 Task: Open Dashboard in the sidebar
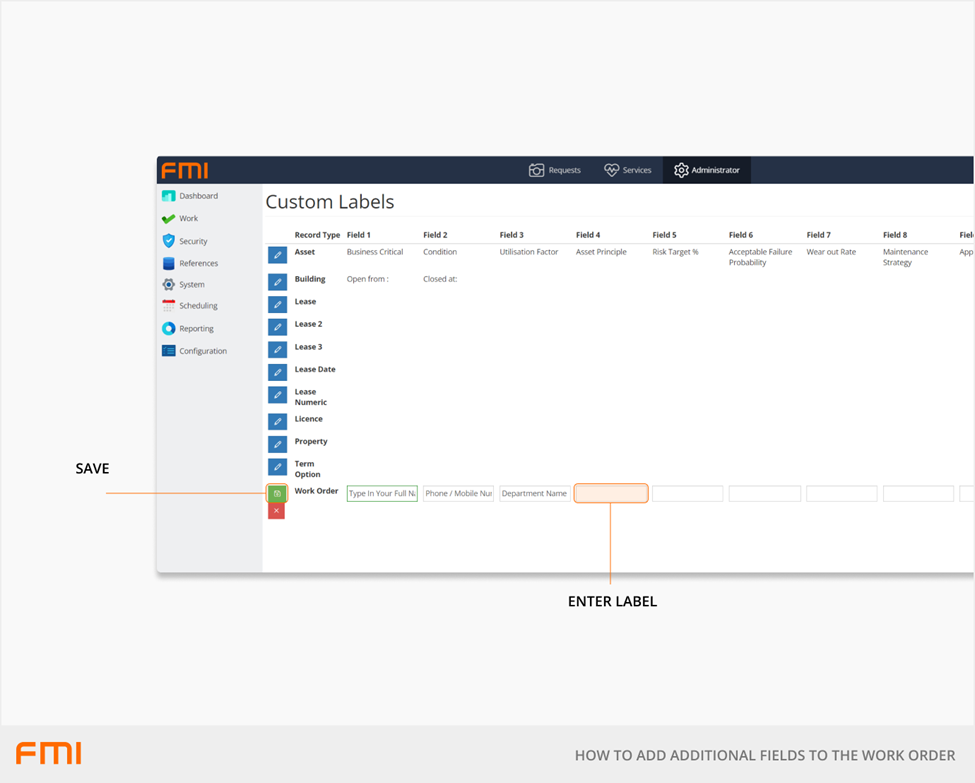(x=198, y=196)
